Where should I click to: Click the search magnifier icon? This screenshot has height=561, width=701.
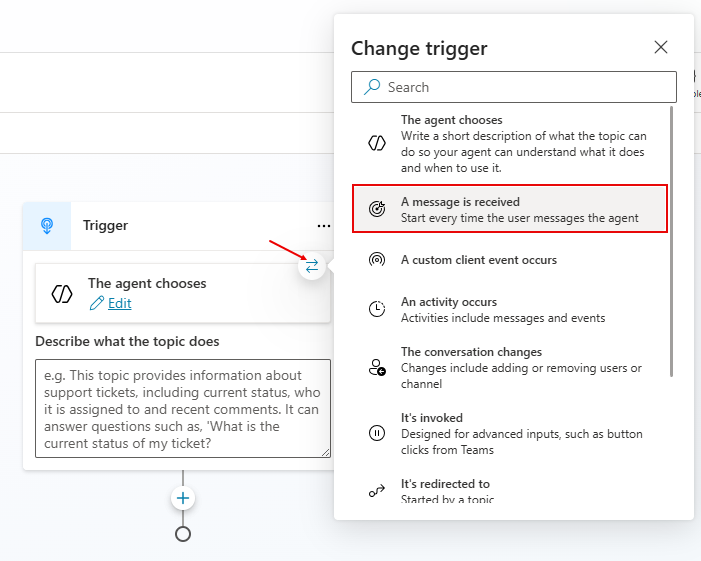(x=372, y=87)
